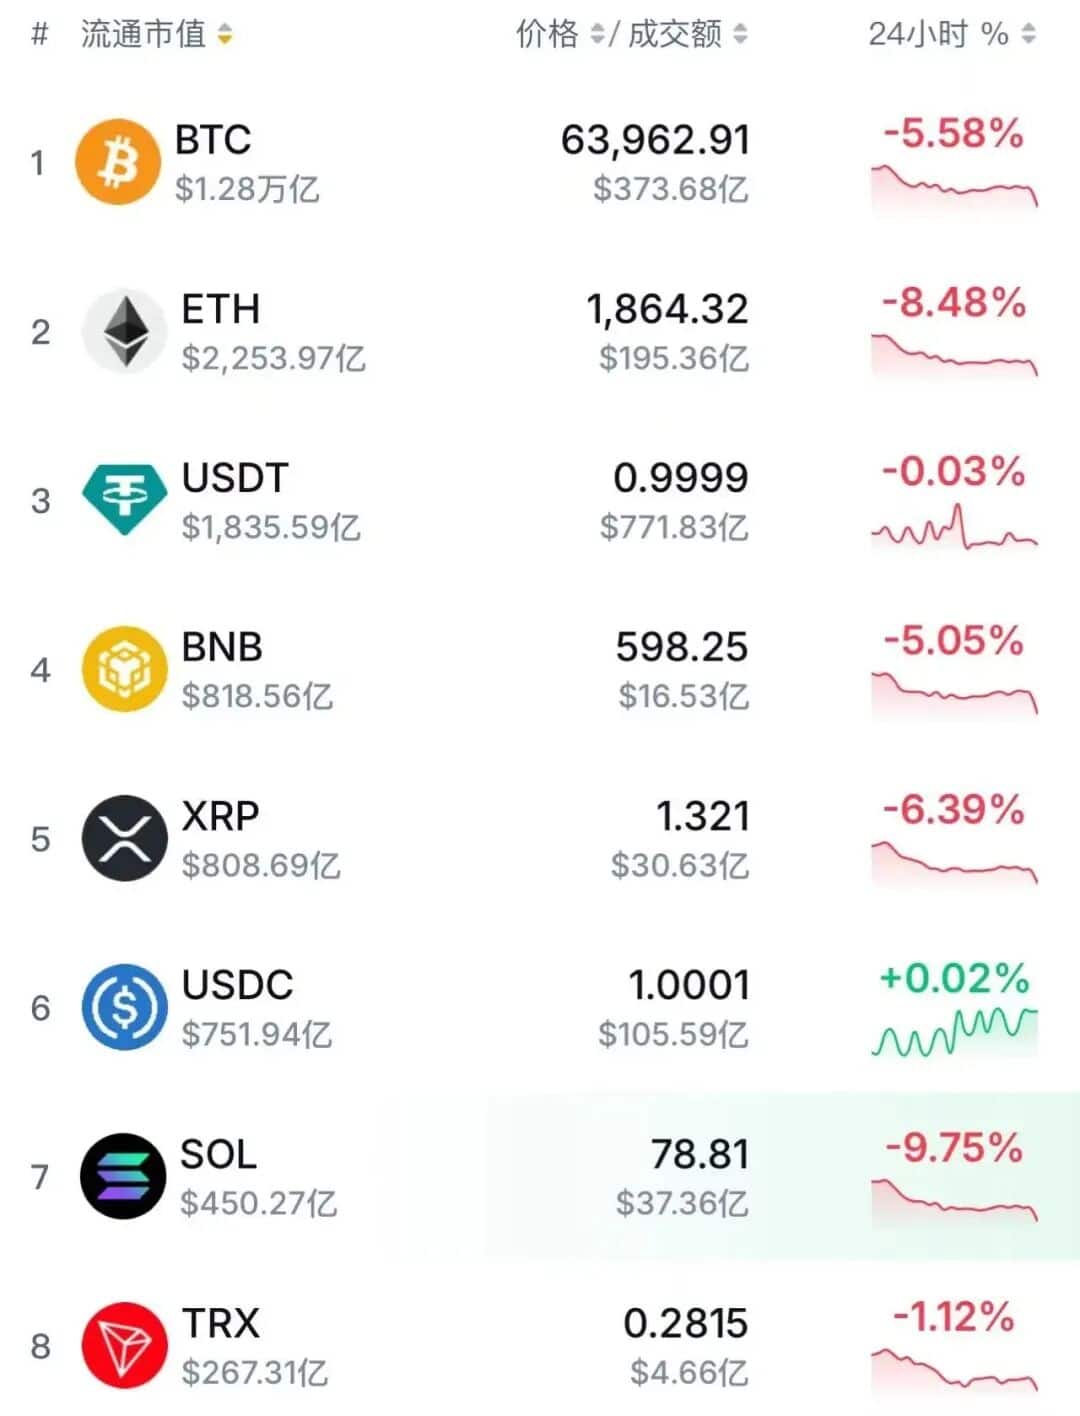Open SOL's -9.75% change value
1080x1416 pixels.
(x=954, y=1148)
